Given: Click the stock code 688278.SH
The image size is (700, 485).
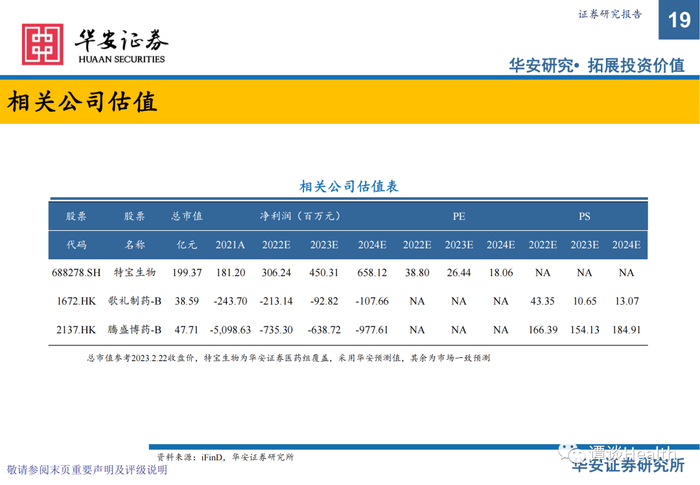Looking at the screenshot, I should [76, 272].
